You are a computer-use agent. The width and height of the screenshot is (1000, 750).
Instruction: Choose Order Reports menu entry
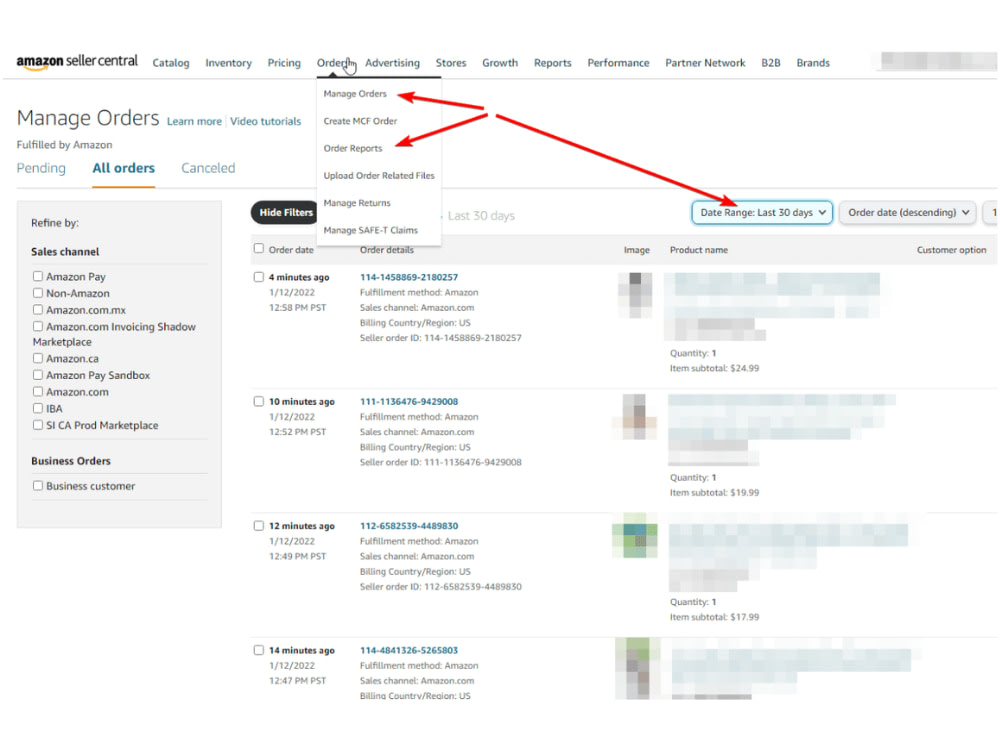point(353,149)
